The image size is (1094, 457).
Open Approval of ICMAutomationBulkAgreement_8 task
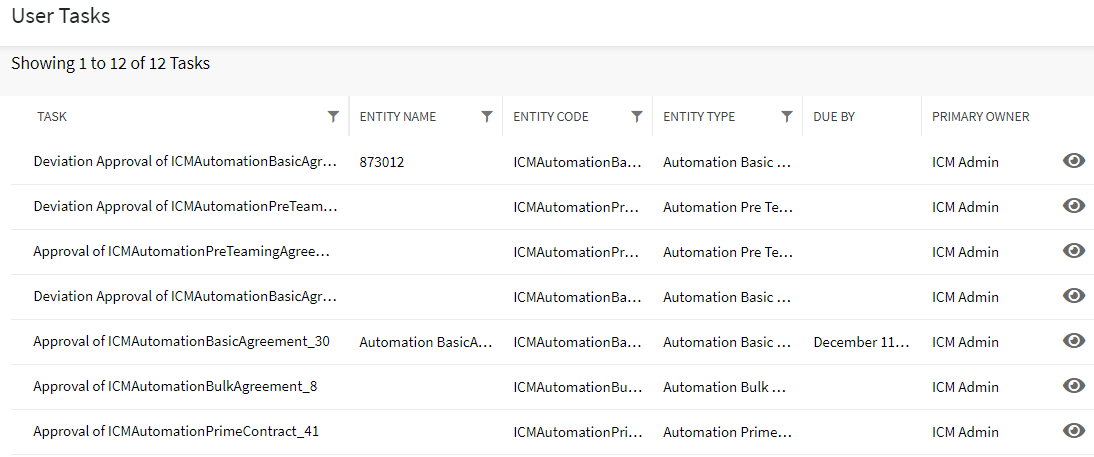(175, 387)
